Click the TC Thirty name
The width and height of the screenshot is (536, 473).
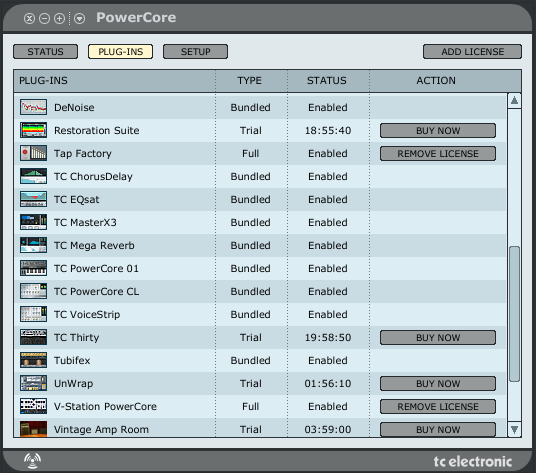tap(77, 338)
